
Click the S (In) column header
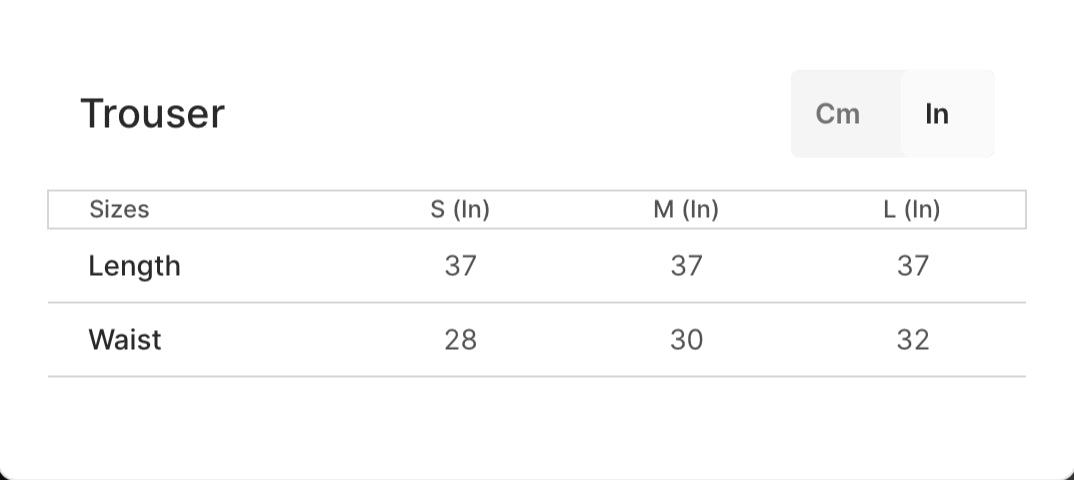coord(460,209)
